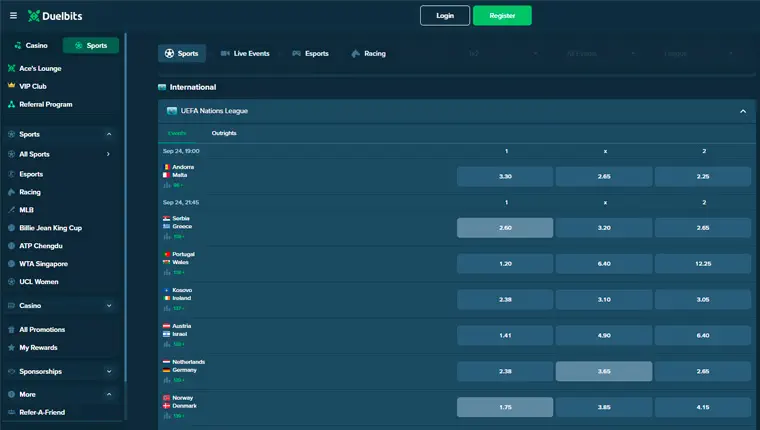The height and width of the screenshot is (430, 760).
Task: Open the Esports top tab
Action: coord(310,53)
